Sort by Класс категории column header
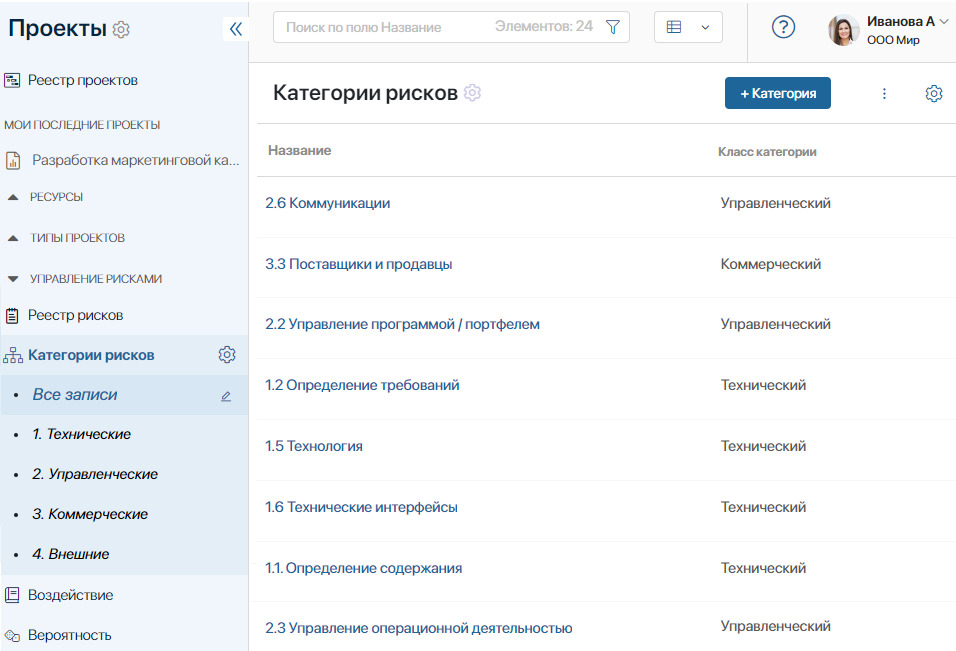956x651 pixels. click(x=767, y=152)
